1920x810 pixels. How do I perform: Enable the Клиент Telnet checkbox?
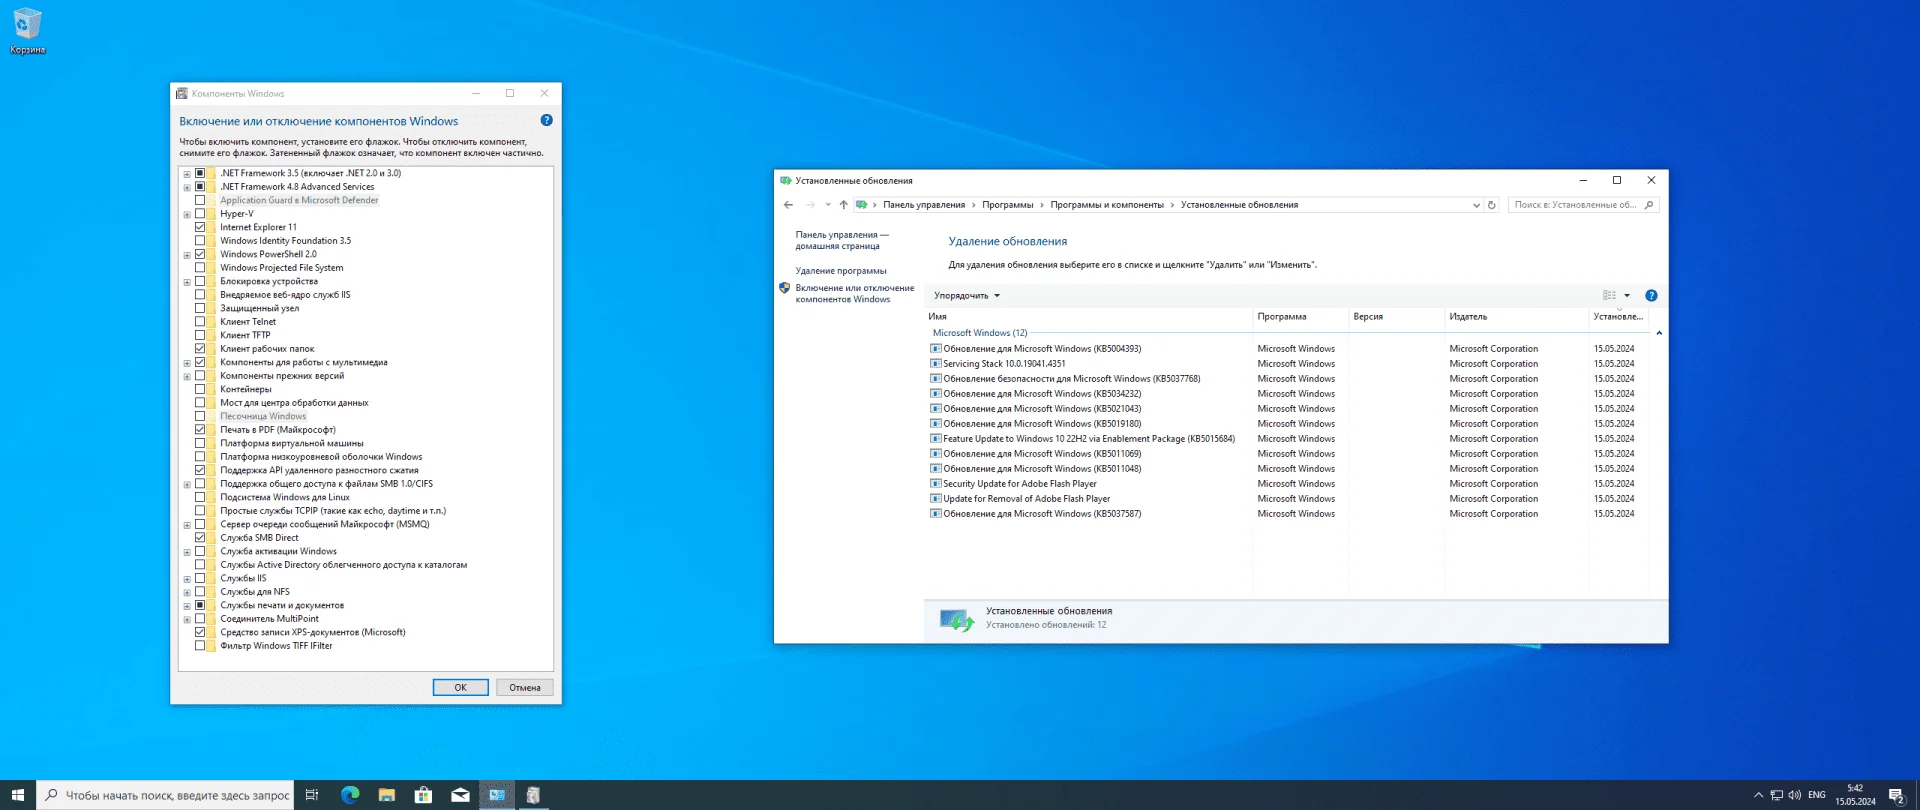[x=200, y=322]
